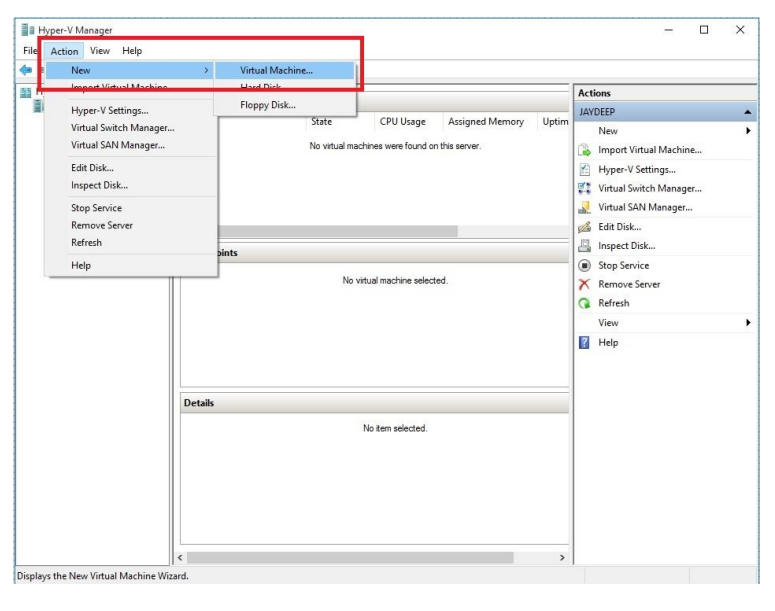Image resolution: width=775 pixels, height=611 pixels.
Task: Collapse the JAYDEEP actions section
Action: pyautogui.click(x=748, y=112)
